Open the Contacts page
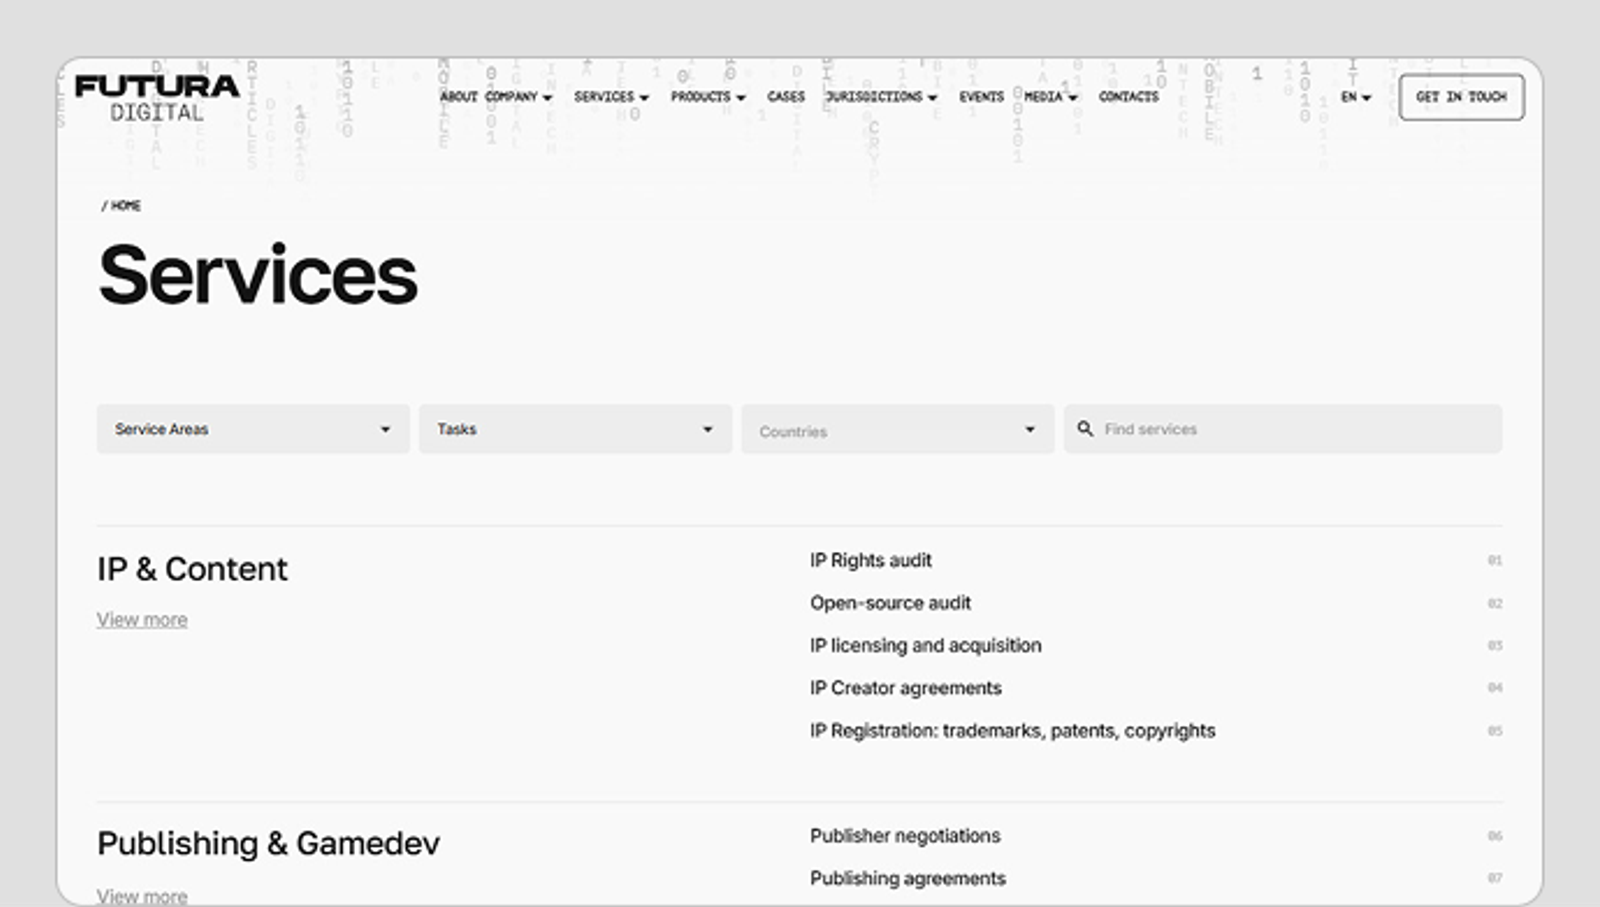 coord(1128,97)
